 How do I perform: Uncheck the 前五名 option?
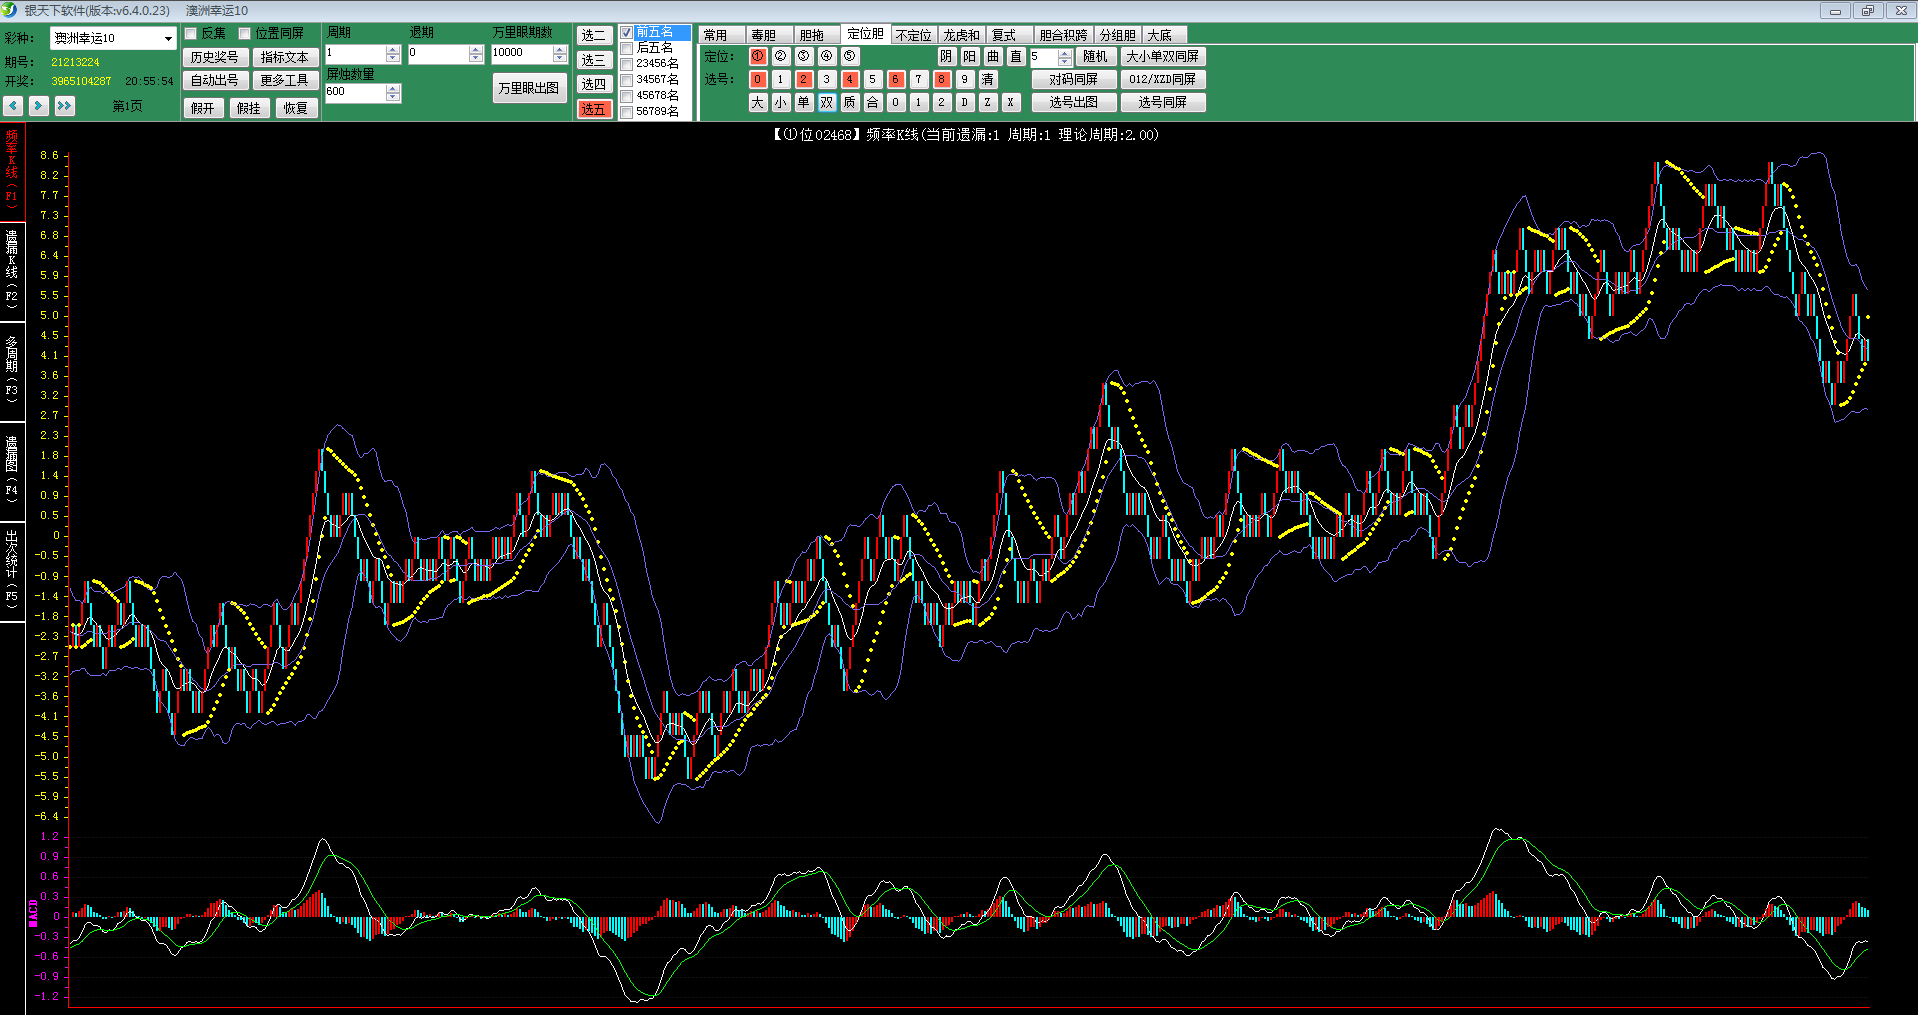point(627,33)
